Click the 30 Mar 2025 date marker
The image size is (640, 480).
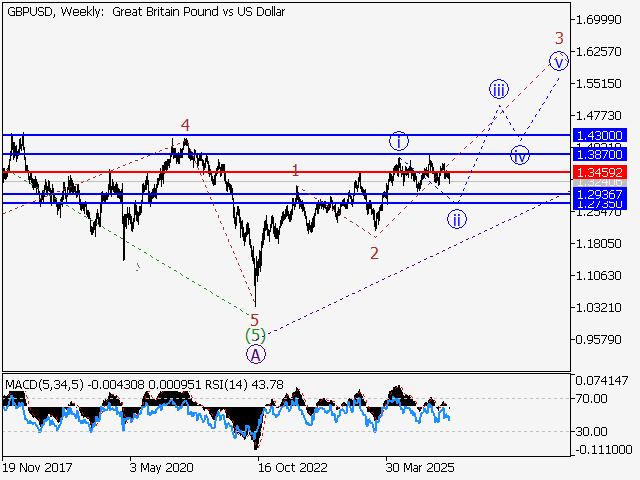tap(420, 467)
